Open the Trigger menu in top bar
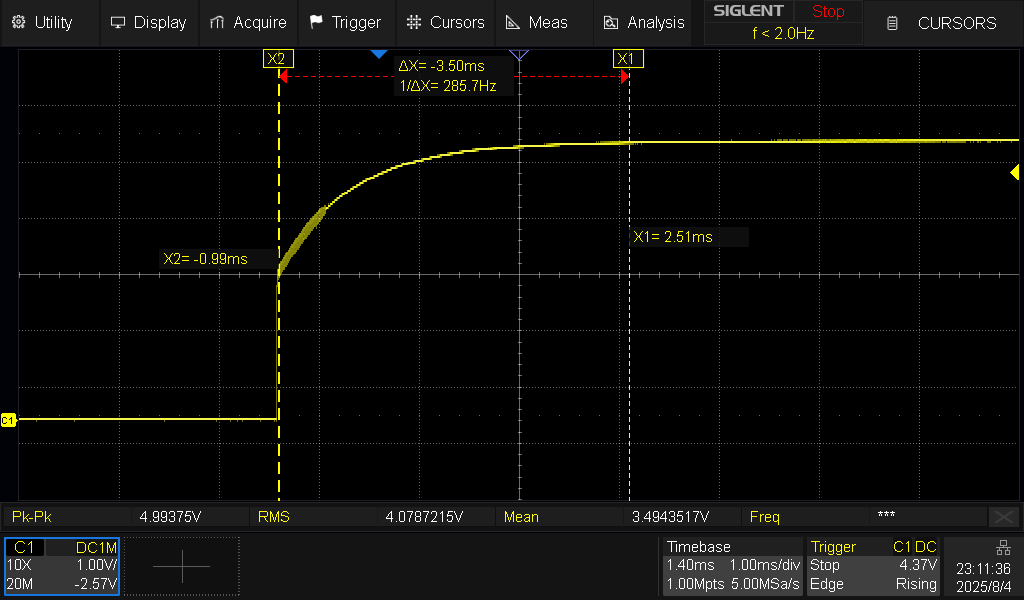Image resolution: width=1024 pixels, height=600 pixels. [x=345, y=22]
